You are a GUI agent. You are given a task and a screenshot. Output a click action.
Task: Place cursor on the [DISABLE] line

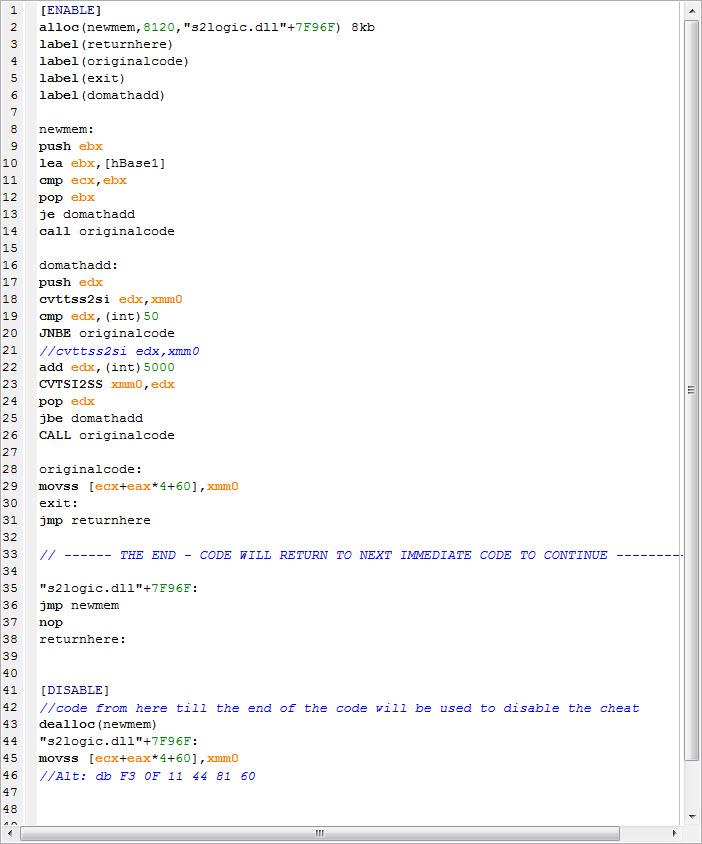pyautogui.click(x=75, y=690)
